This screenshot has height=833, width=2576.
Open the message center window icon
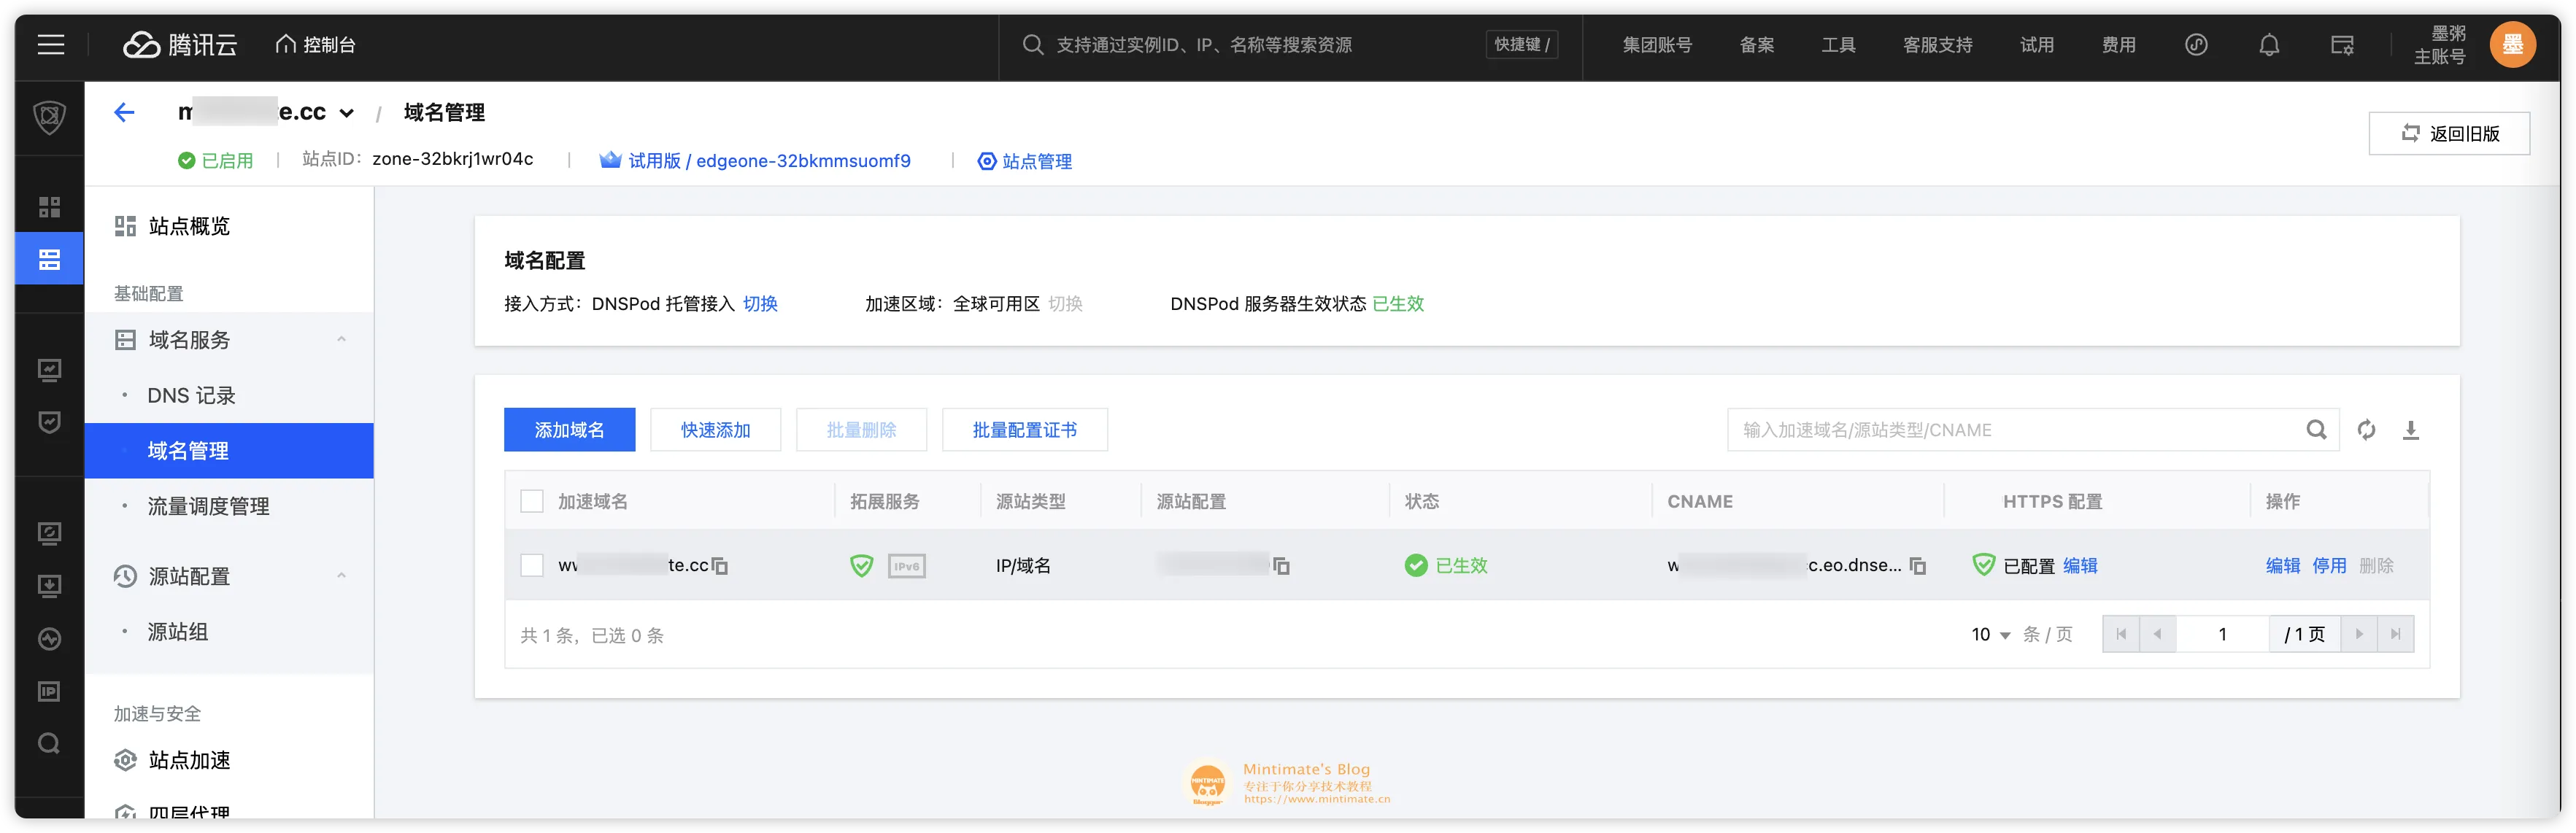[2341, 44]
